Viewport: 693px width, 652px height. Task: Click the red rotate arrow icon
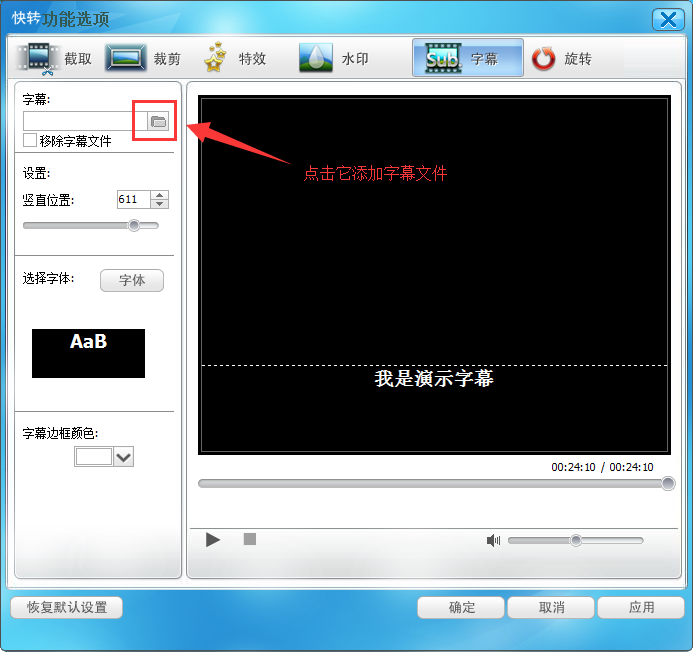[543, 58]
